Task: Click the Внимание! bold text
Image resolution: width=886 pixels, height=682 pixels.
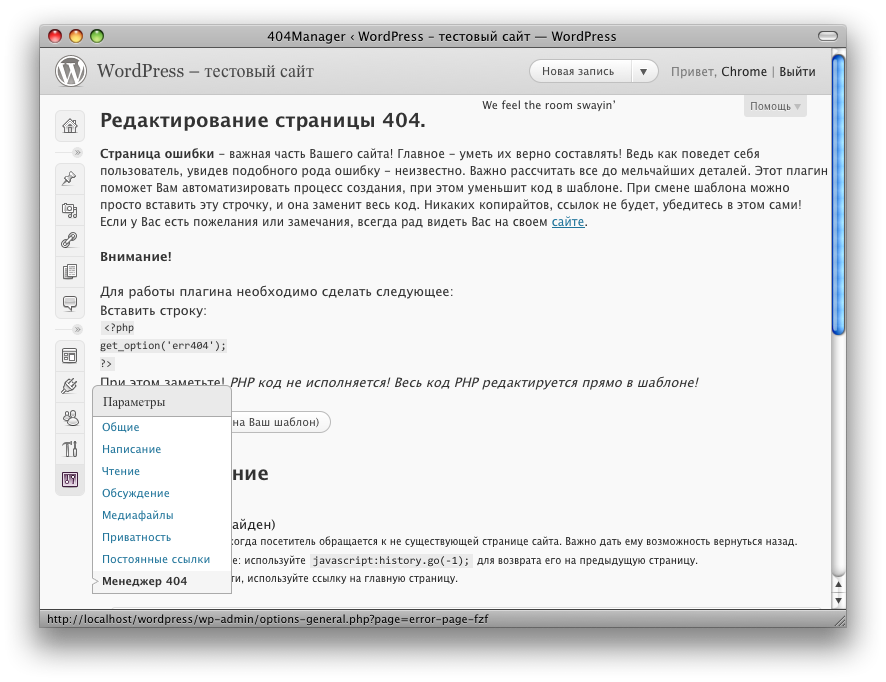Action: pyautogui.click(x=136, y=257)
